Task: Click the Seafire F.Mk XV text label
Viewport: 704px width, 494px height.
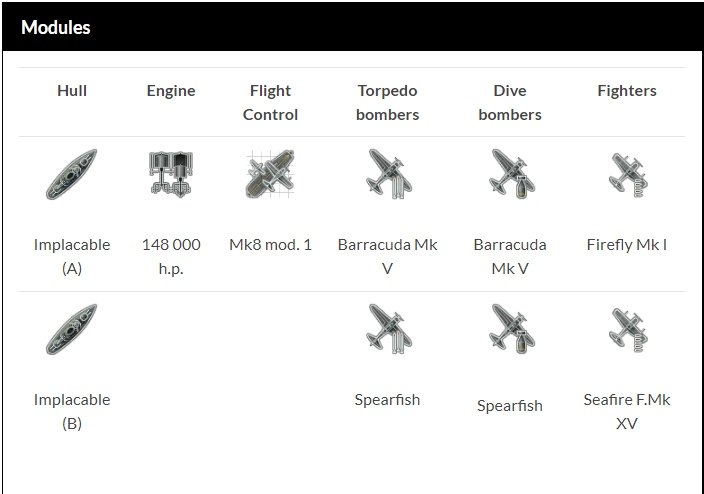Action: [x=627, y=411]
